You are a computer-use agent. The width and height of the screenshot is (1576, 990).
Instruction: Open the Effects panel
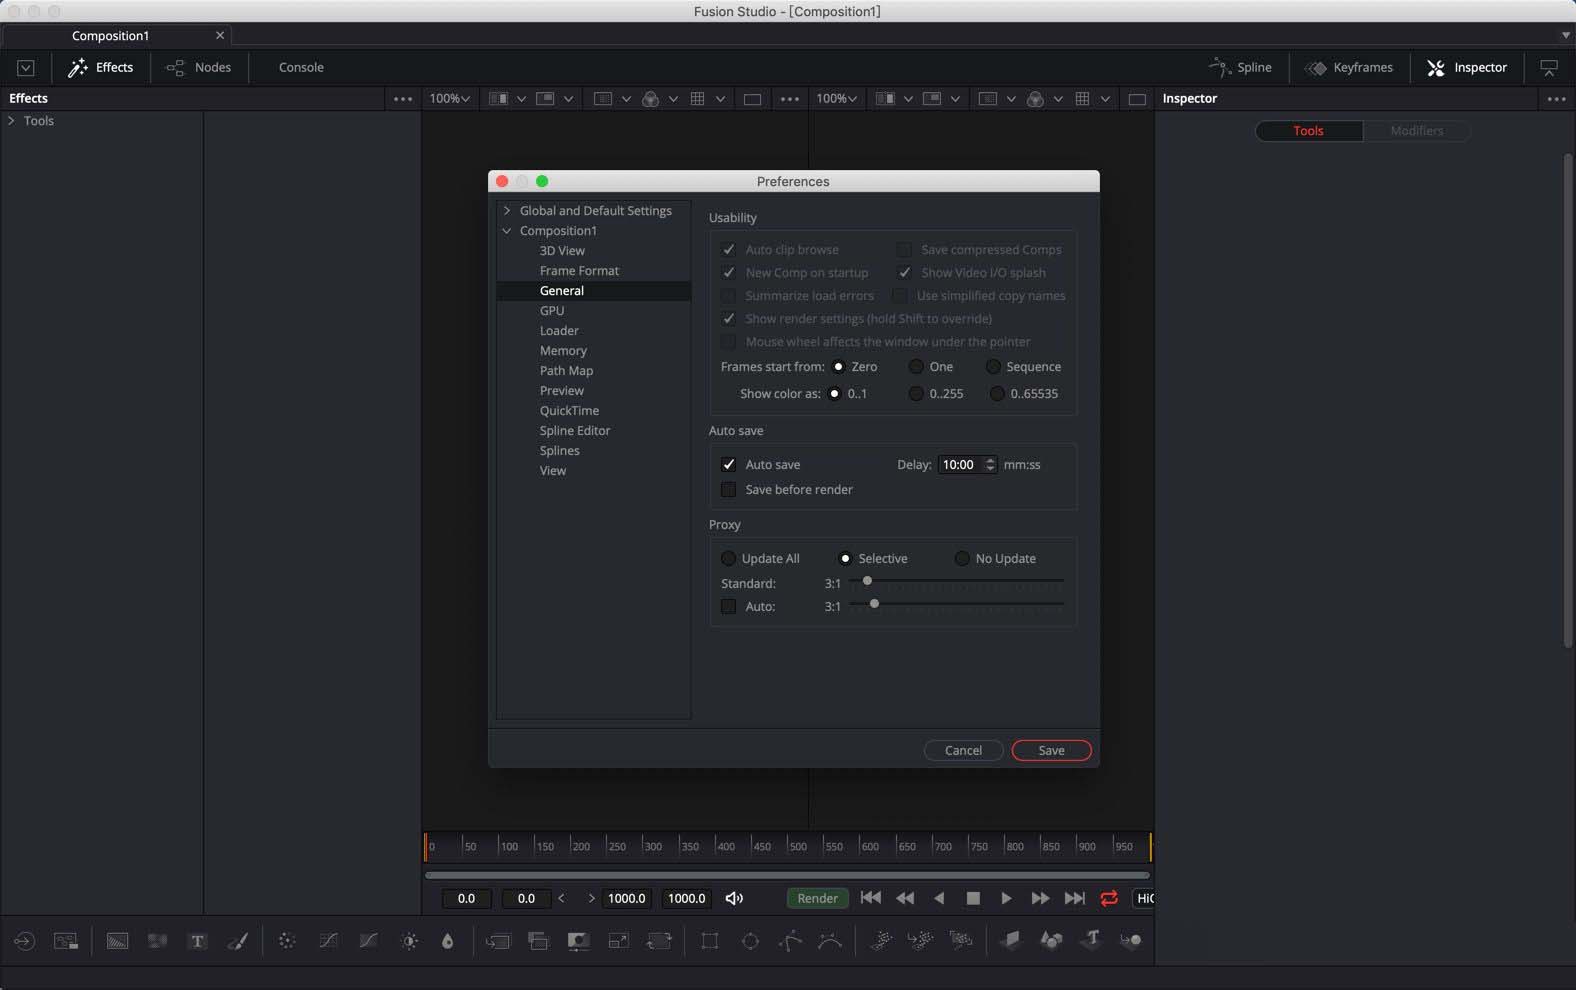point(100,68)
